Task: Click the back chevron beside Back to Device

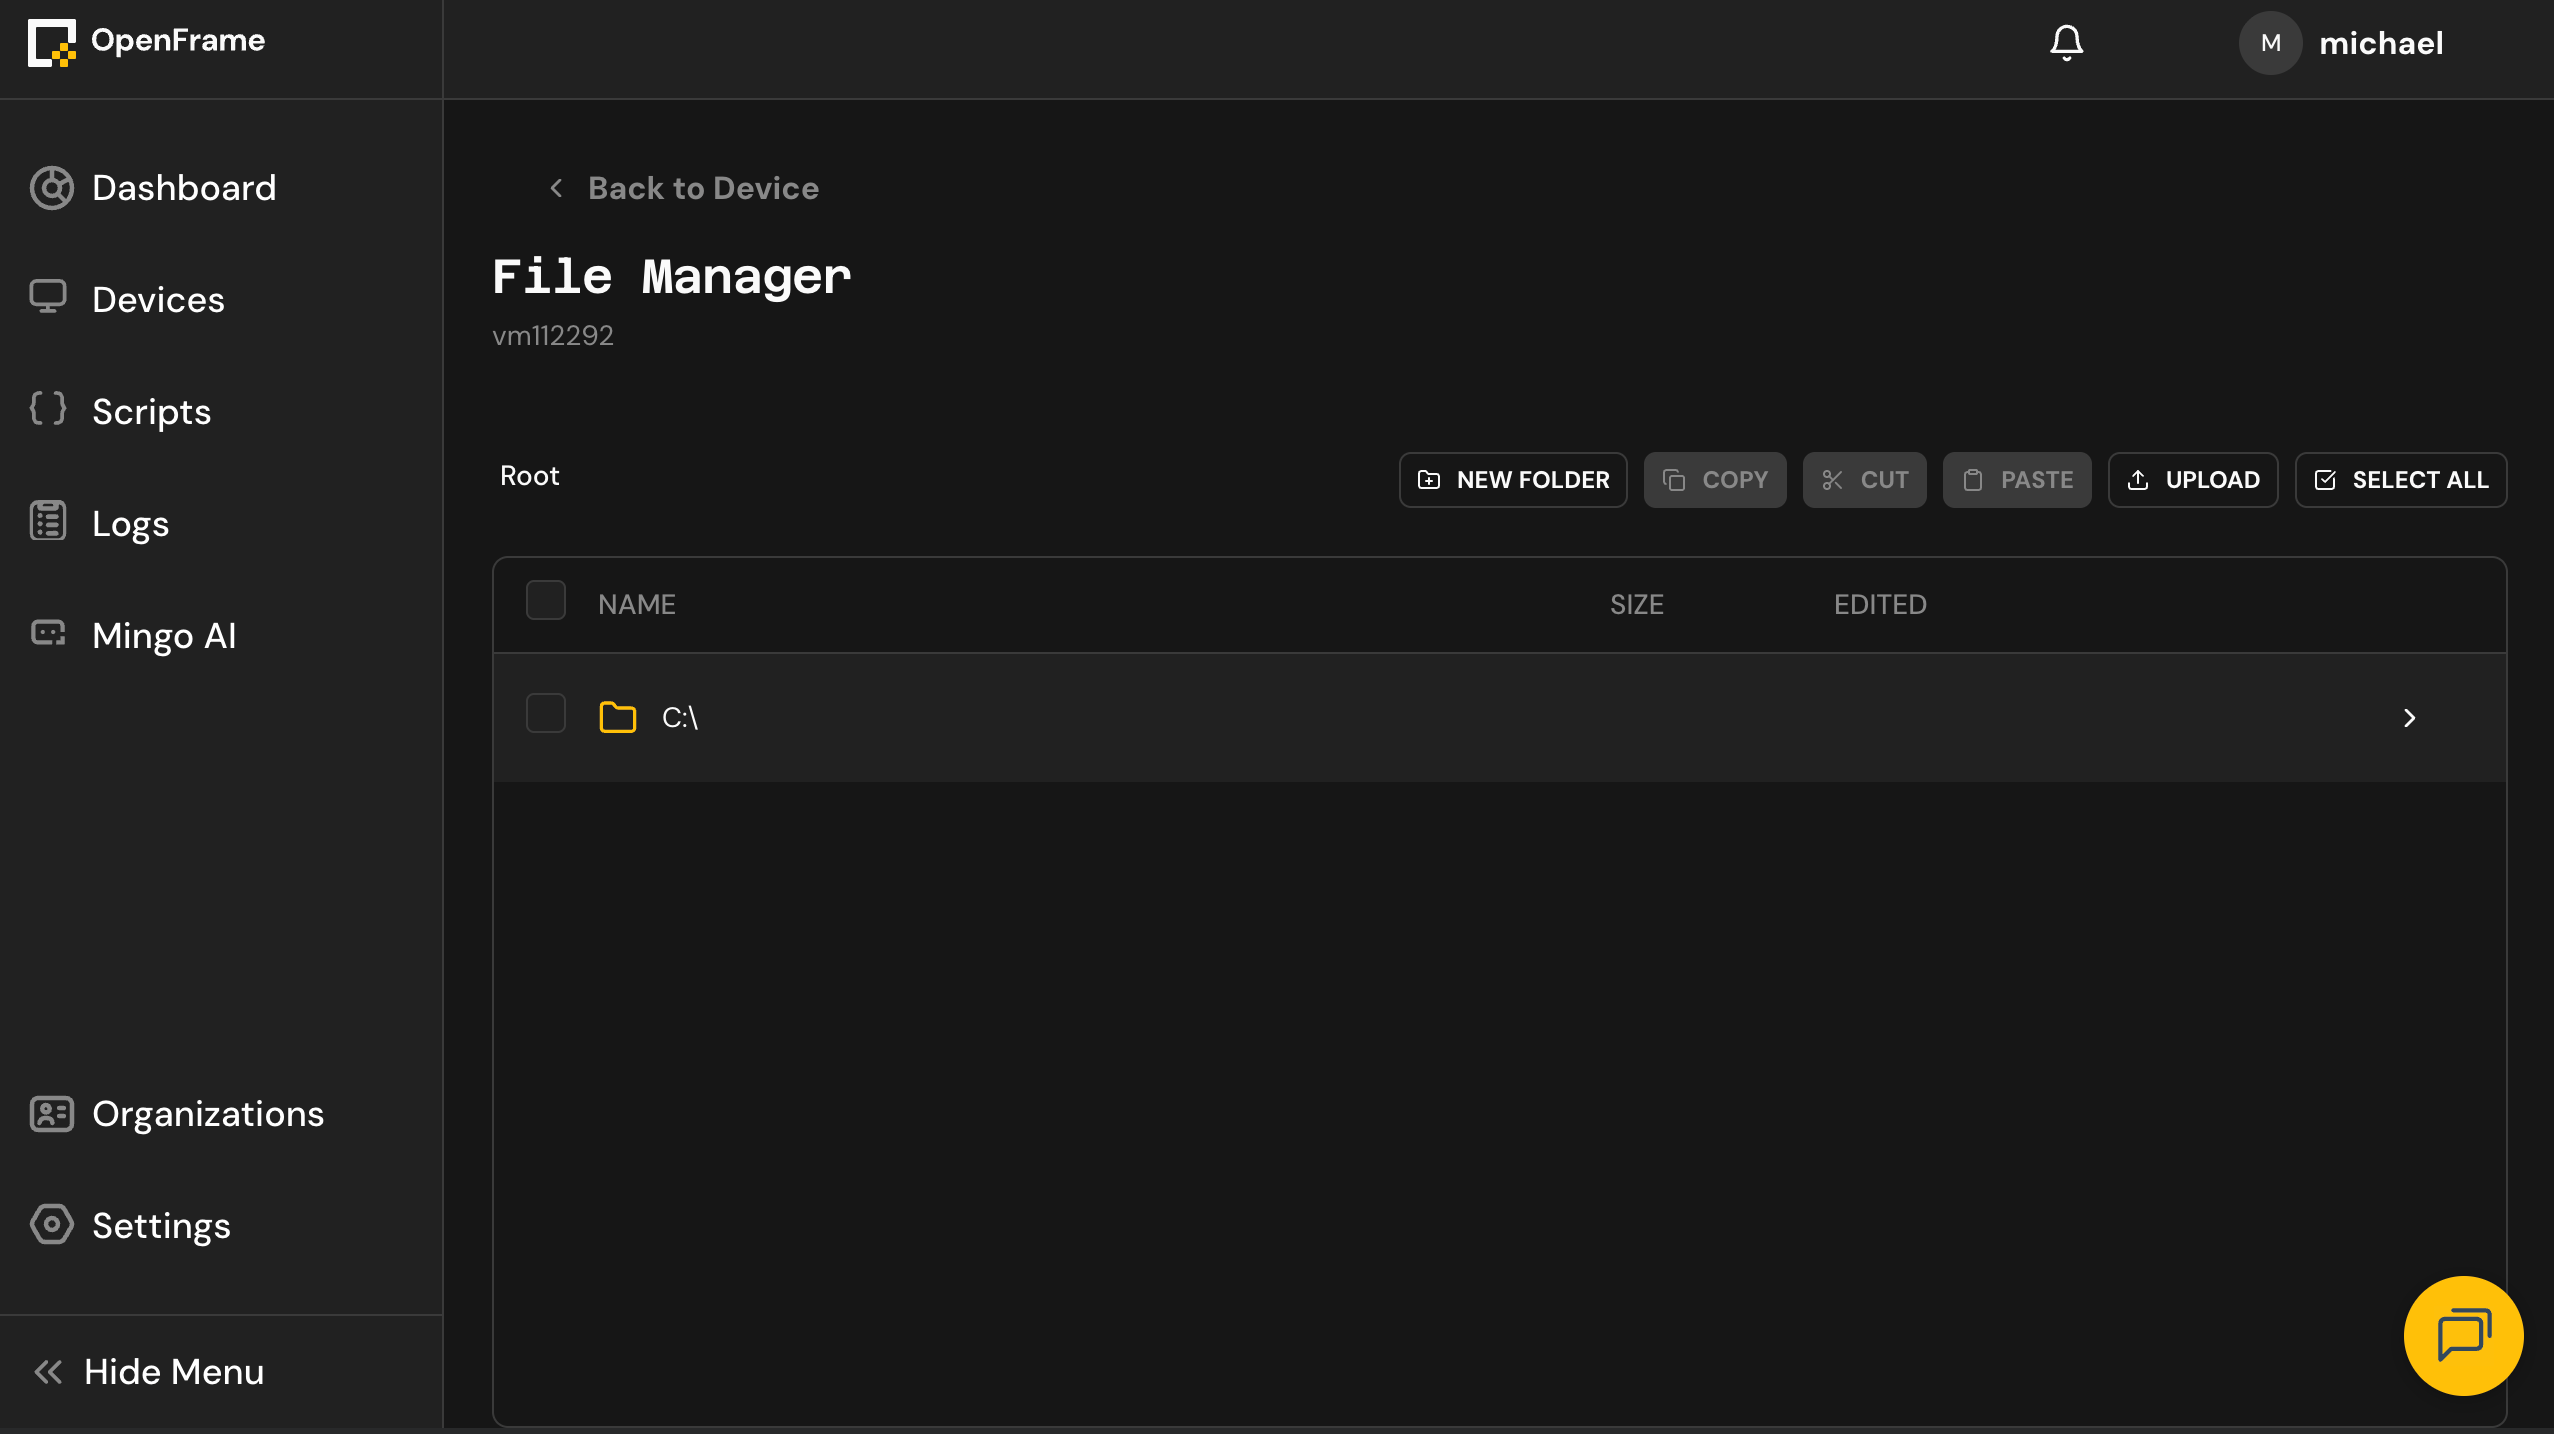Action: tap(556, 188)
